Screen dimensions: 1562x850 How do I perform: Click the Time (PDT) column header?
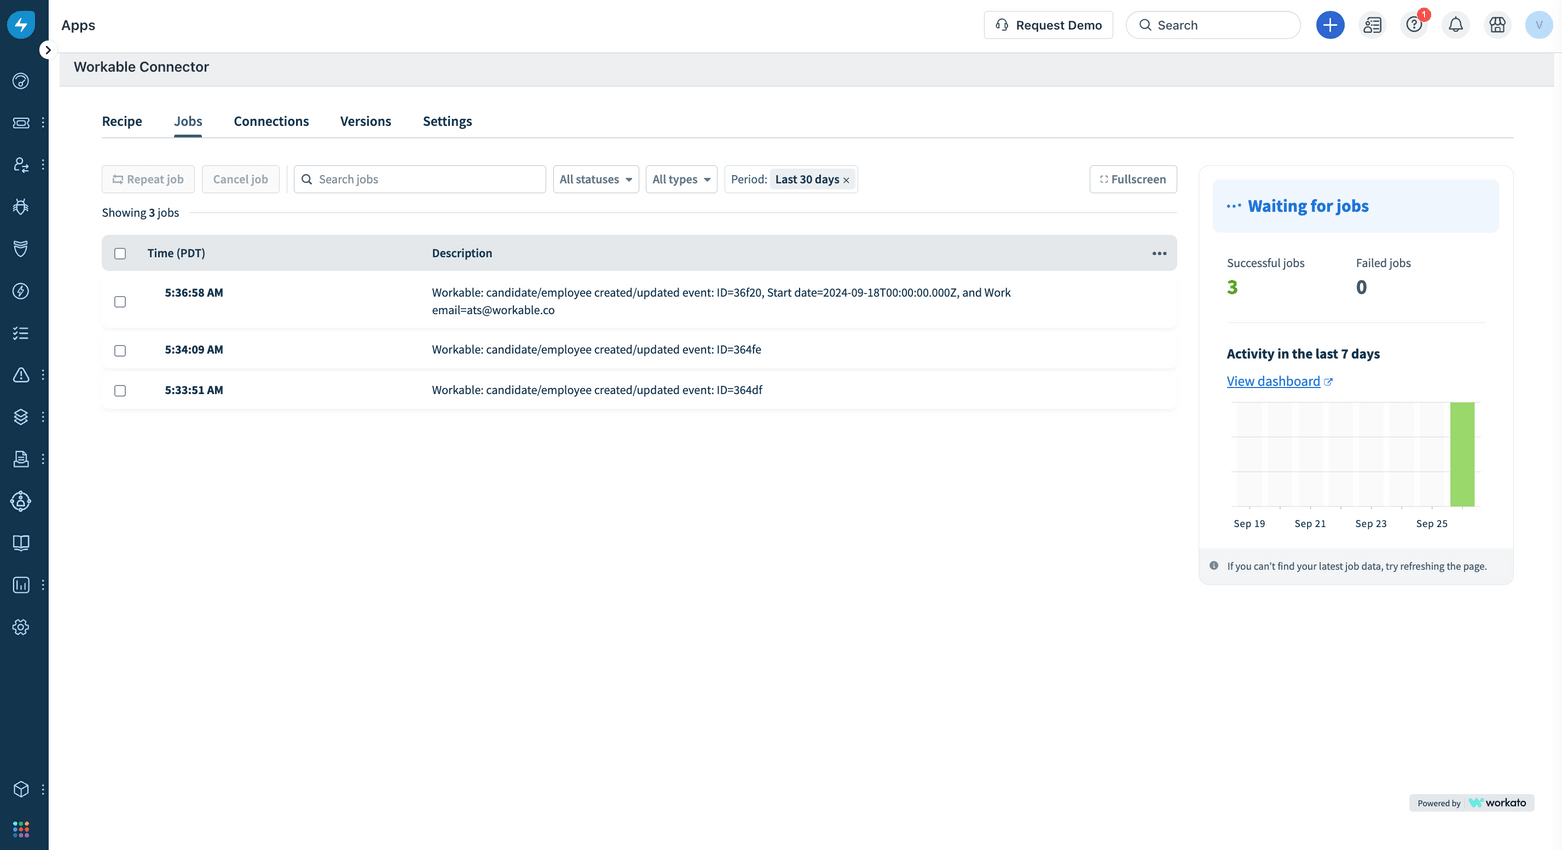pos(176,253)
